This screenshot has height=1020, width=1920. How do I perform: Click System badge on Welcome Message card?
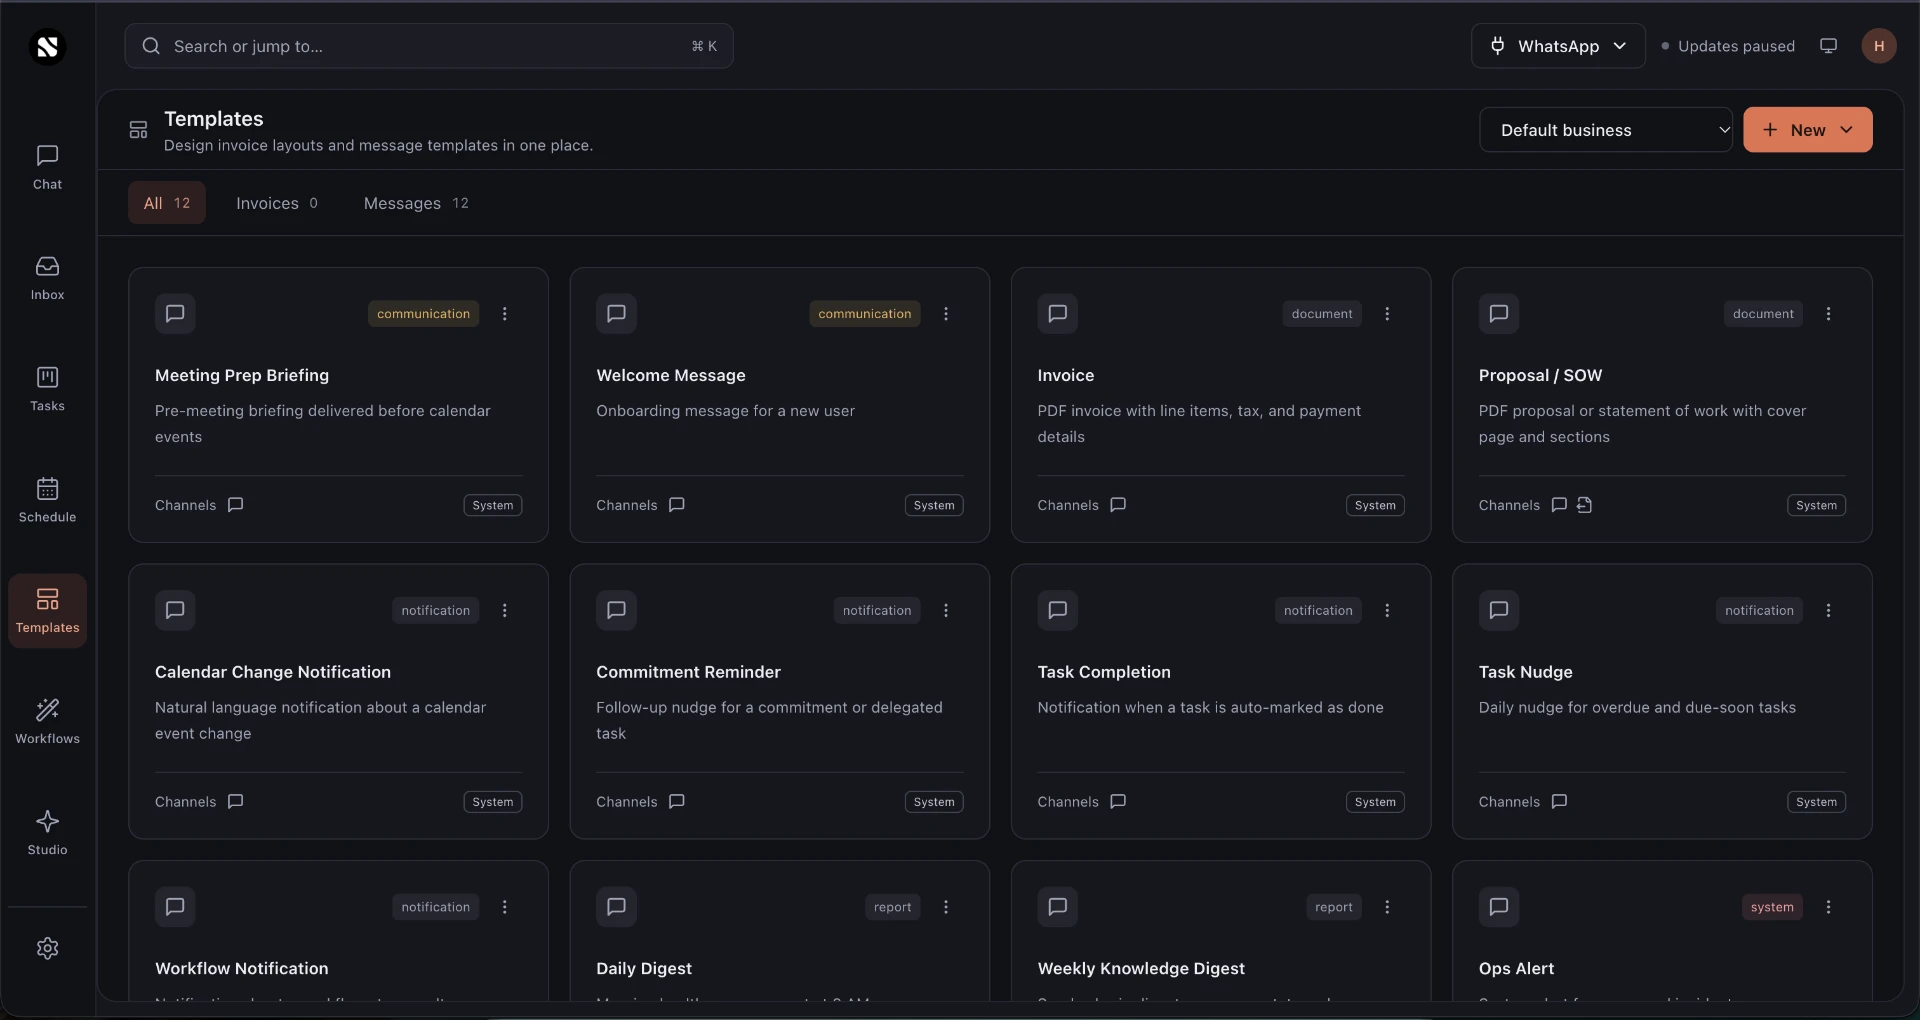[934, 506]
